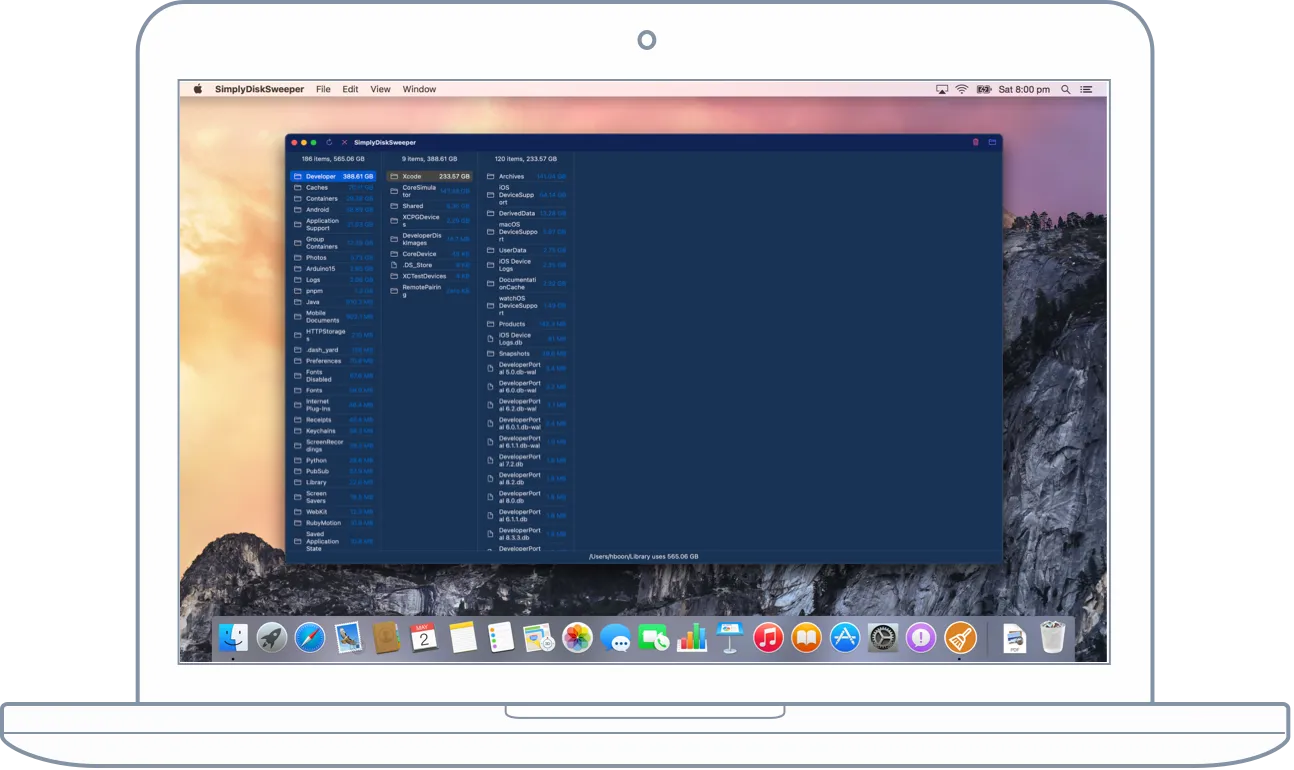Select the pnpm folder
This screenshot has height=770, width=1294.
pyautogui.click(x=333, y=291)
